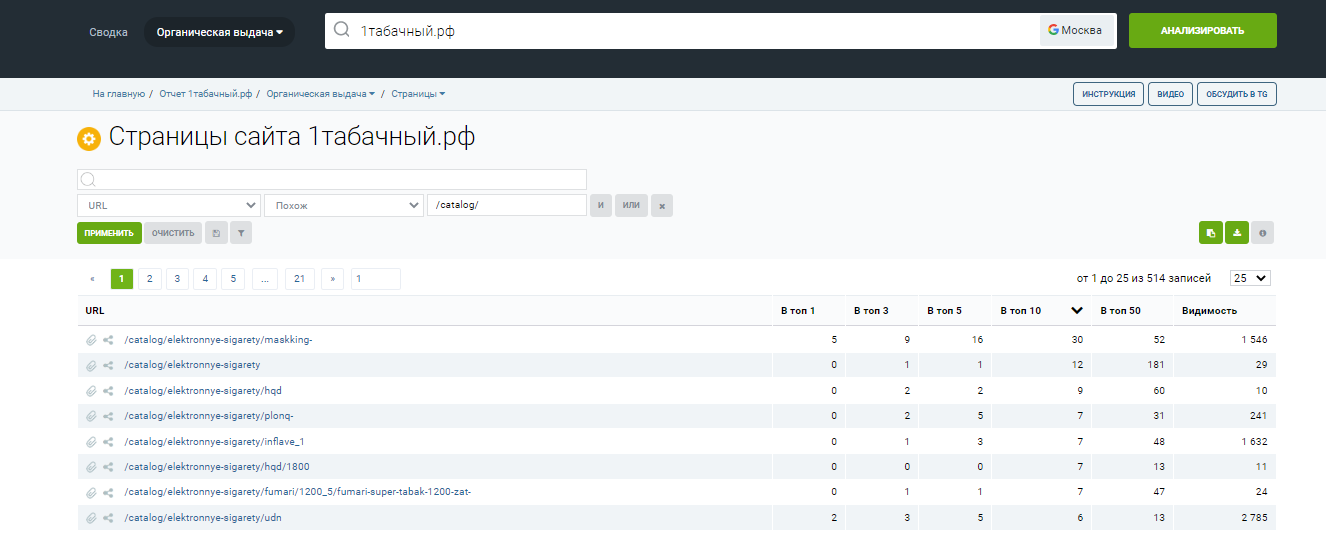Click the paperclip icon in the plonq- row
This screenshot has width=1326, height=535.
(x=91, y=416)
